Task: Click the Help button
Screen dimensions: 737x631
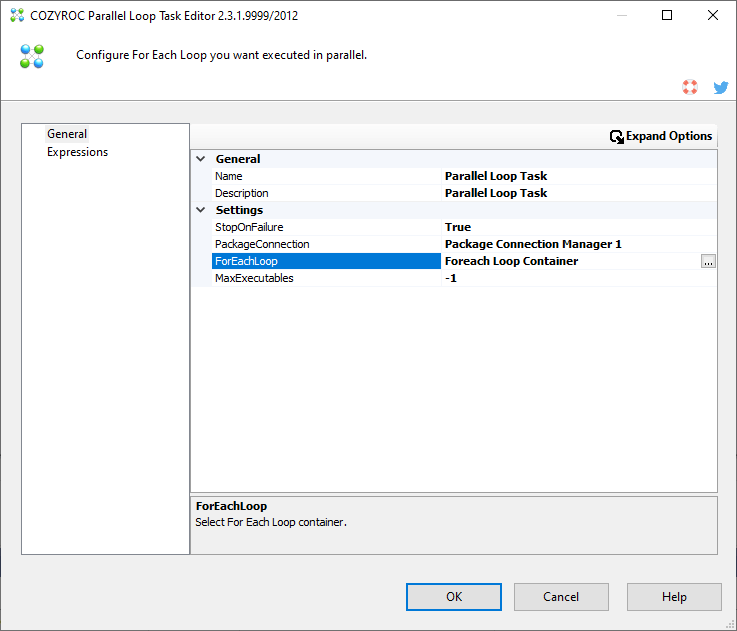Action: point(674,597)
